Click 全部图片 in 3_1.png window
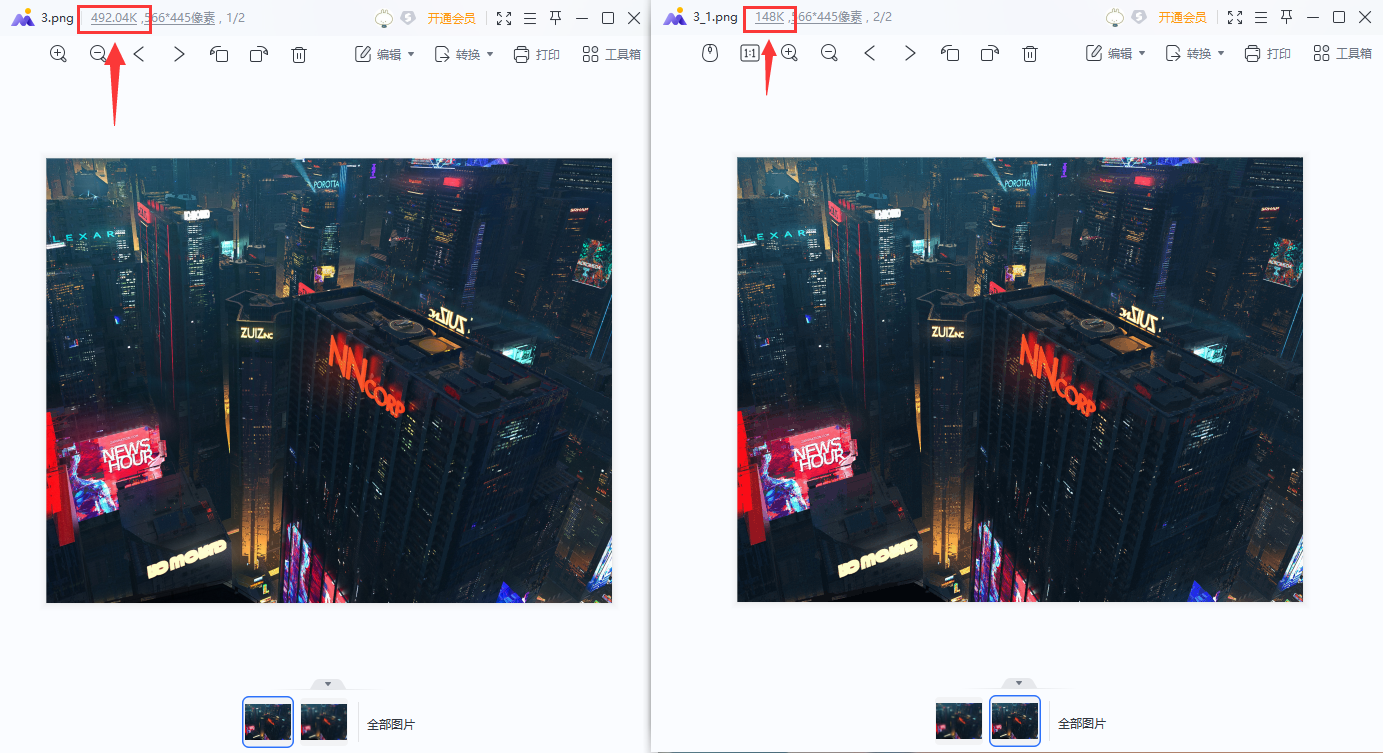Screen dimensions: 1383x753 tap(1082, 724)
